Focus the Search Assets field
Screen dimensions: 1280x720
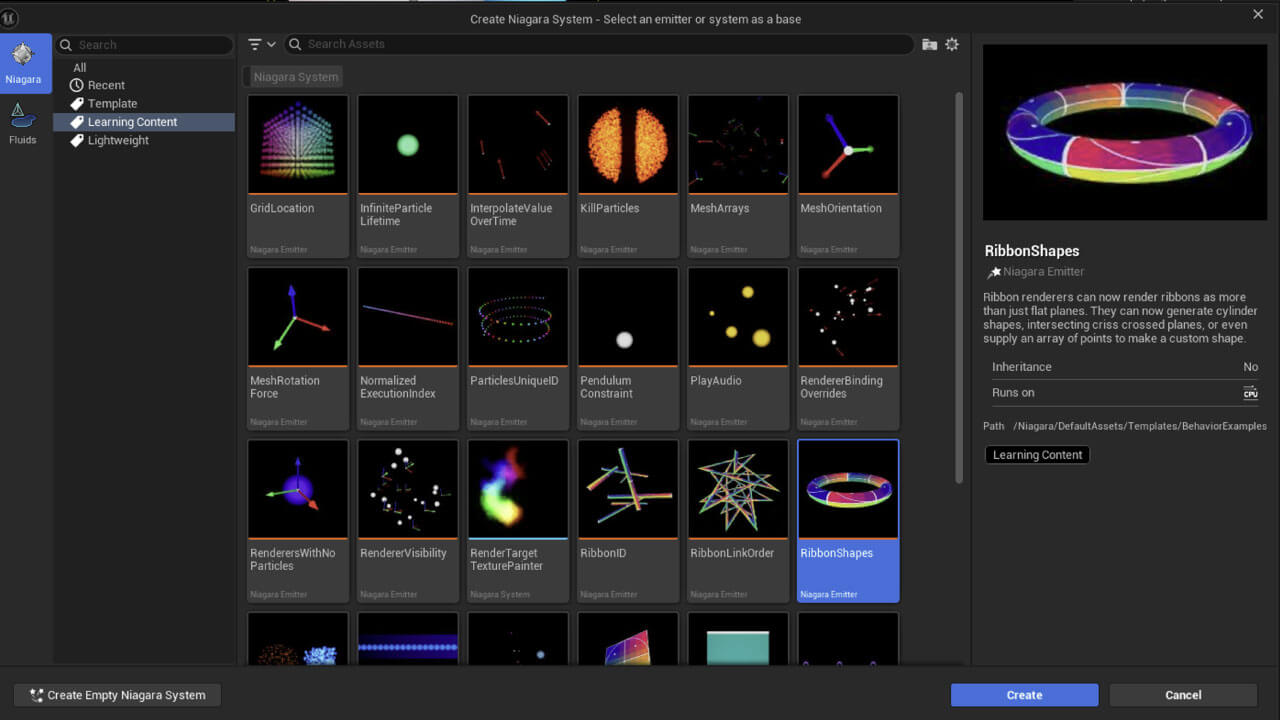(x=599, y=44)
